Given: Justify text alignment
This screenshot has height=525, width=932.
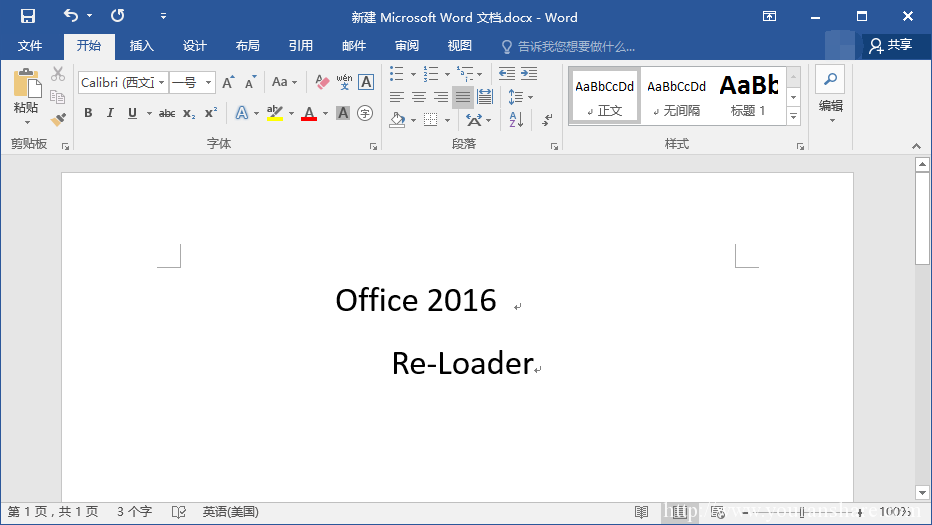Looking at the screenshot, I should coord(462,97).
